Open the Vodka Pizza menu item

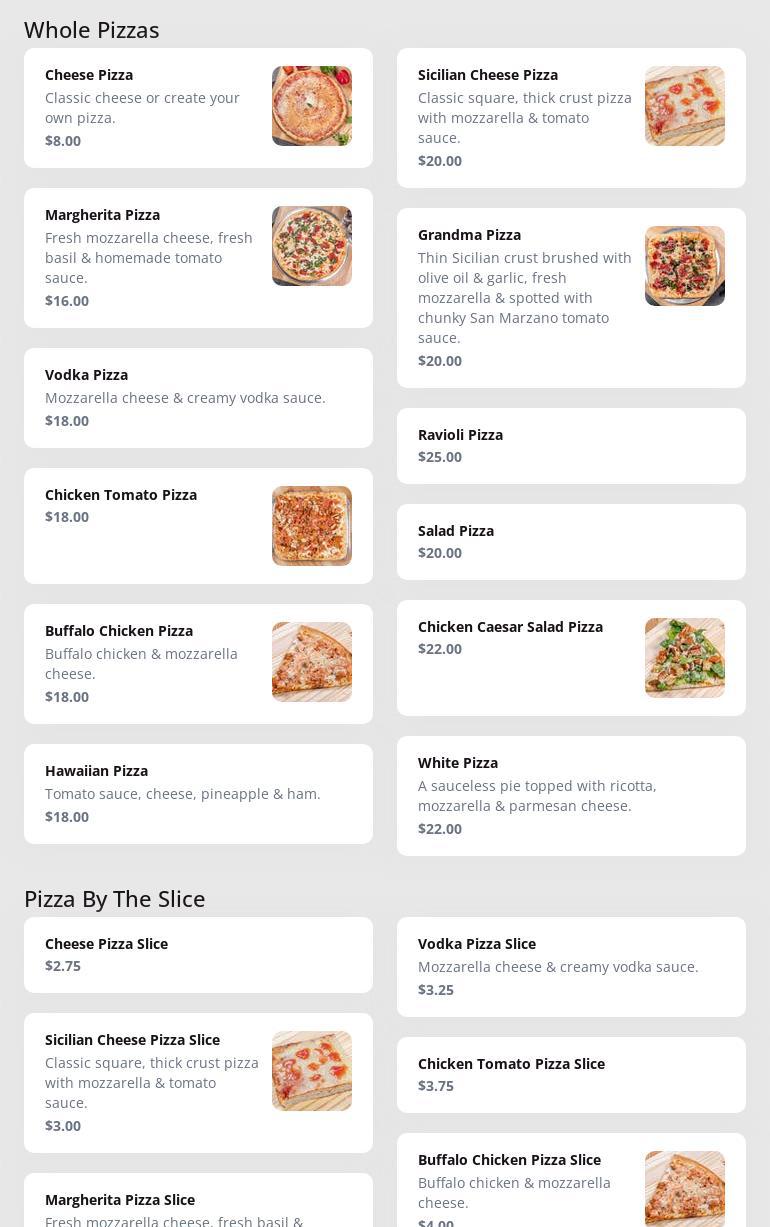click(x=198, y=398)
